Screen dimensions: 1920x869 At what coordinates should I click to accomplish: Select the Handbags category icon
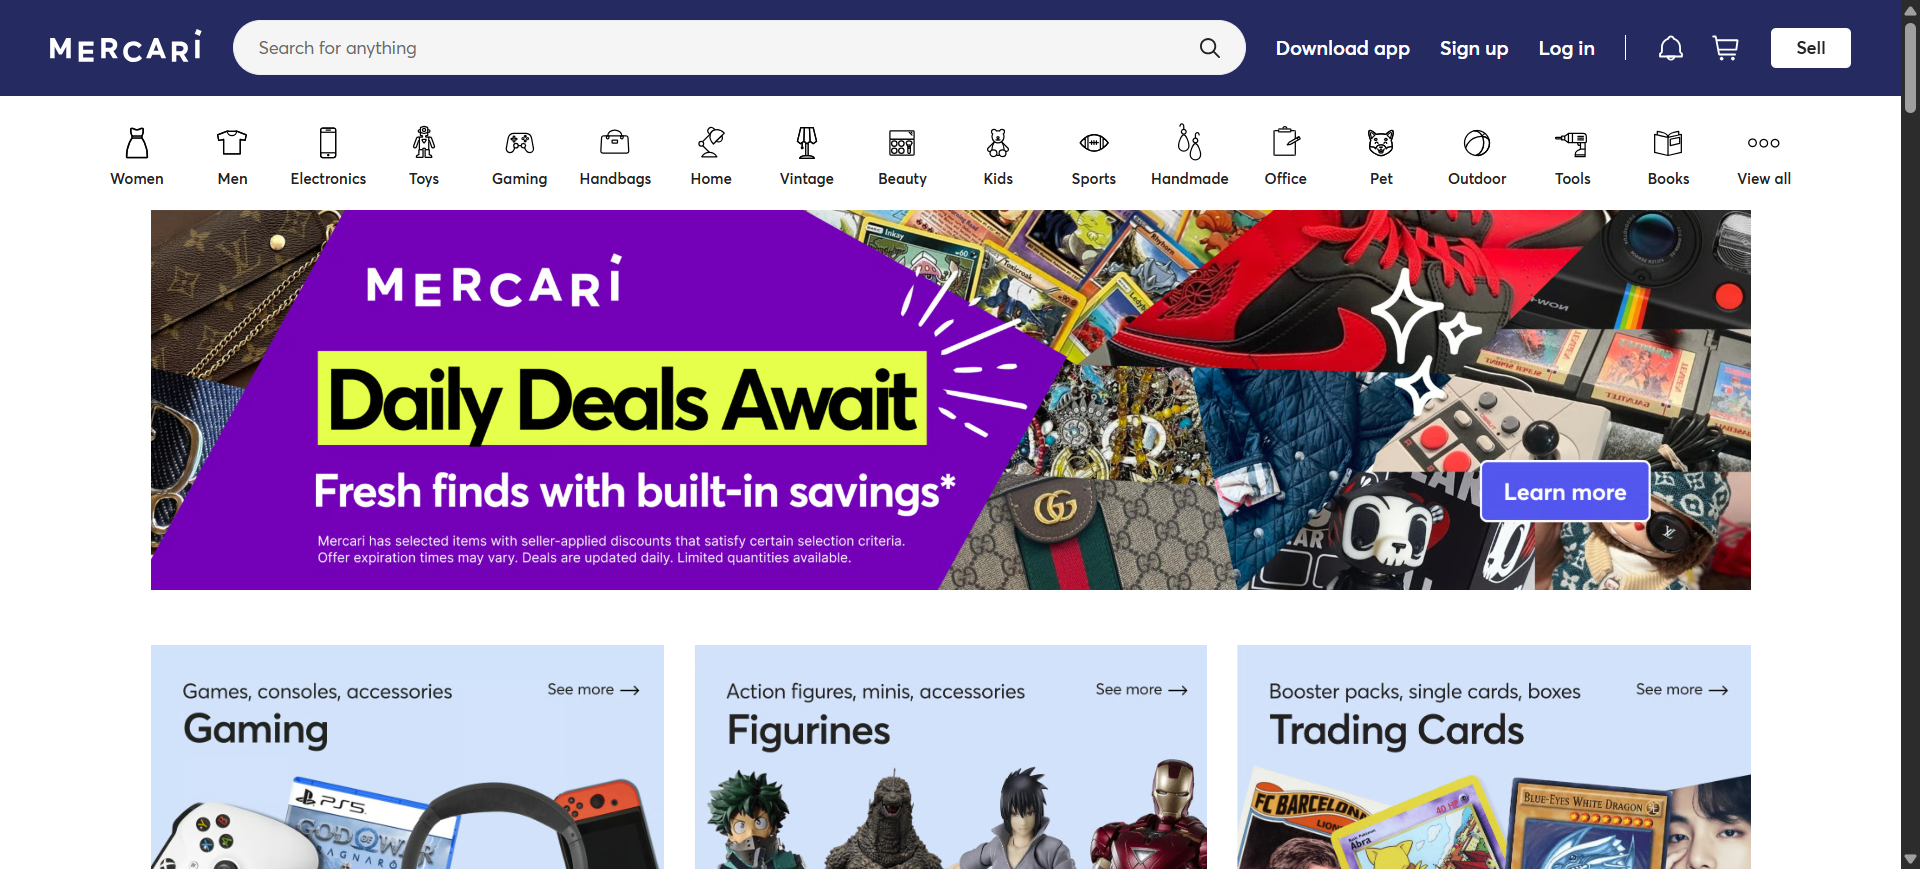[615, 143]
